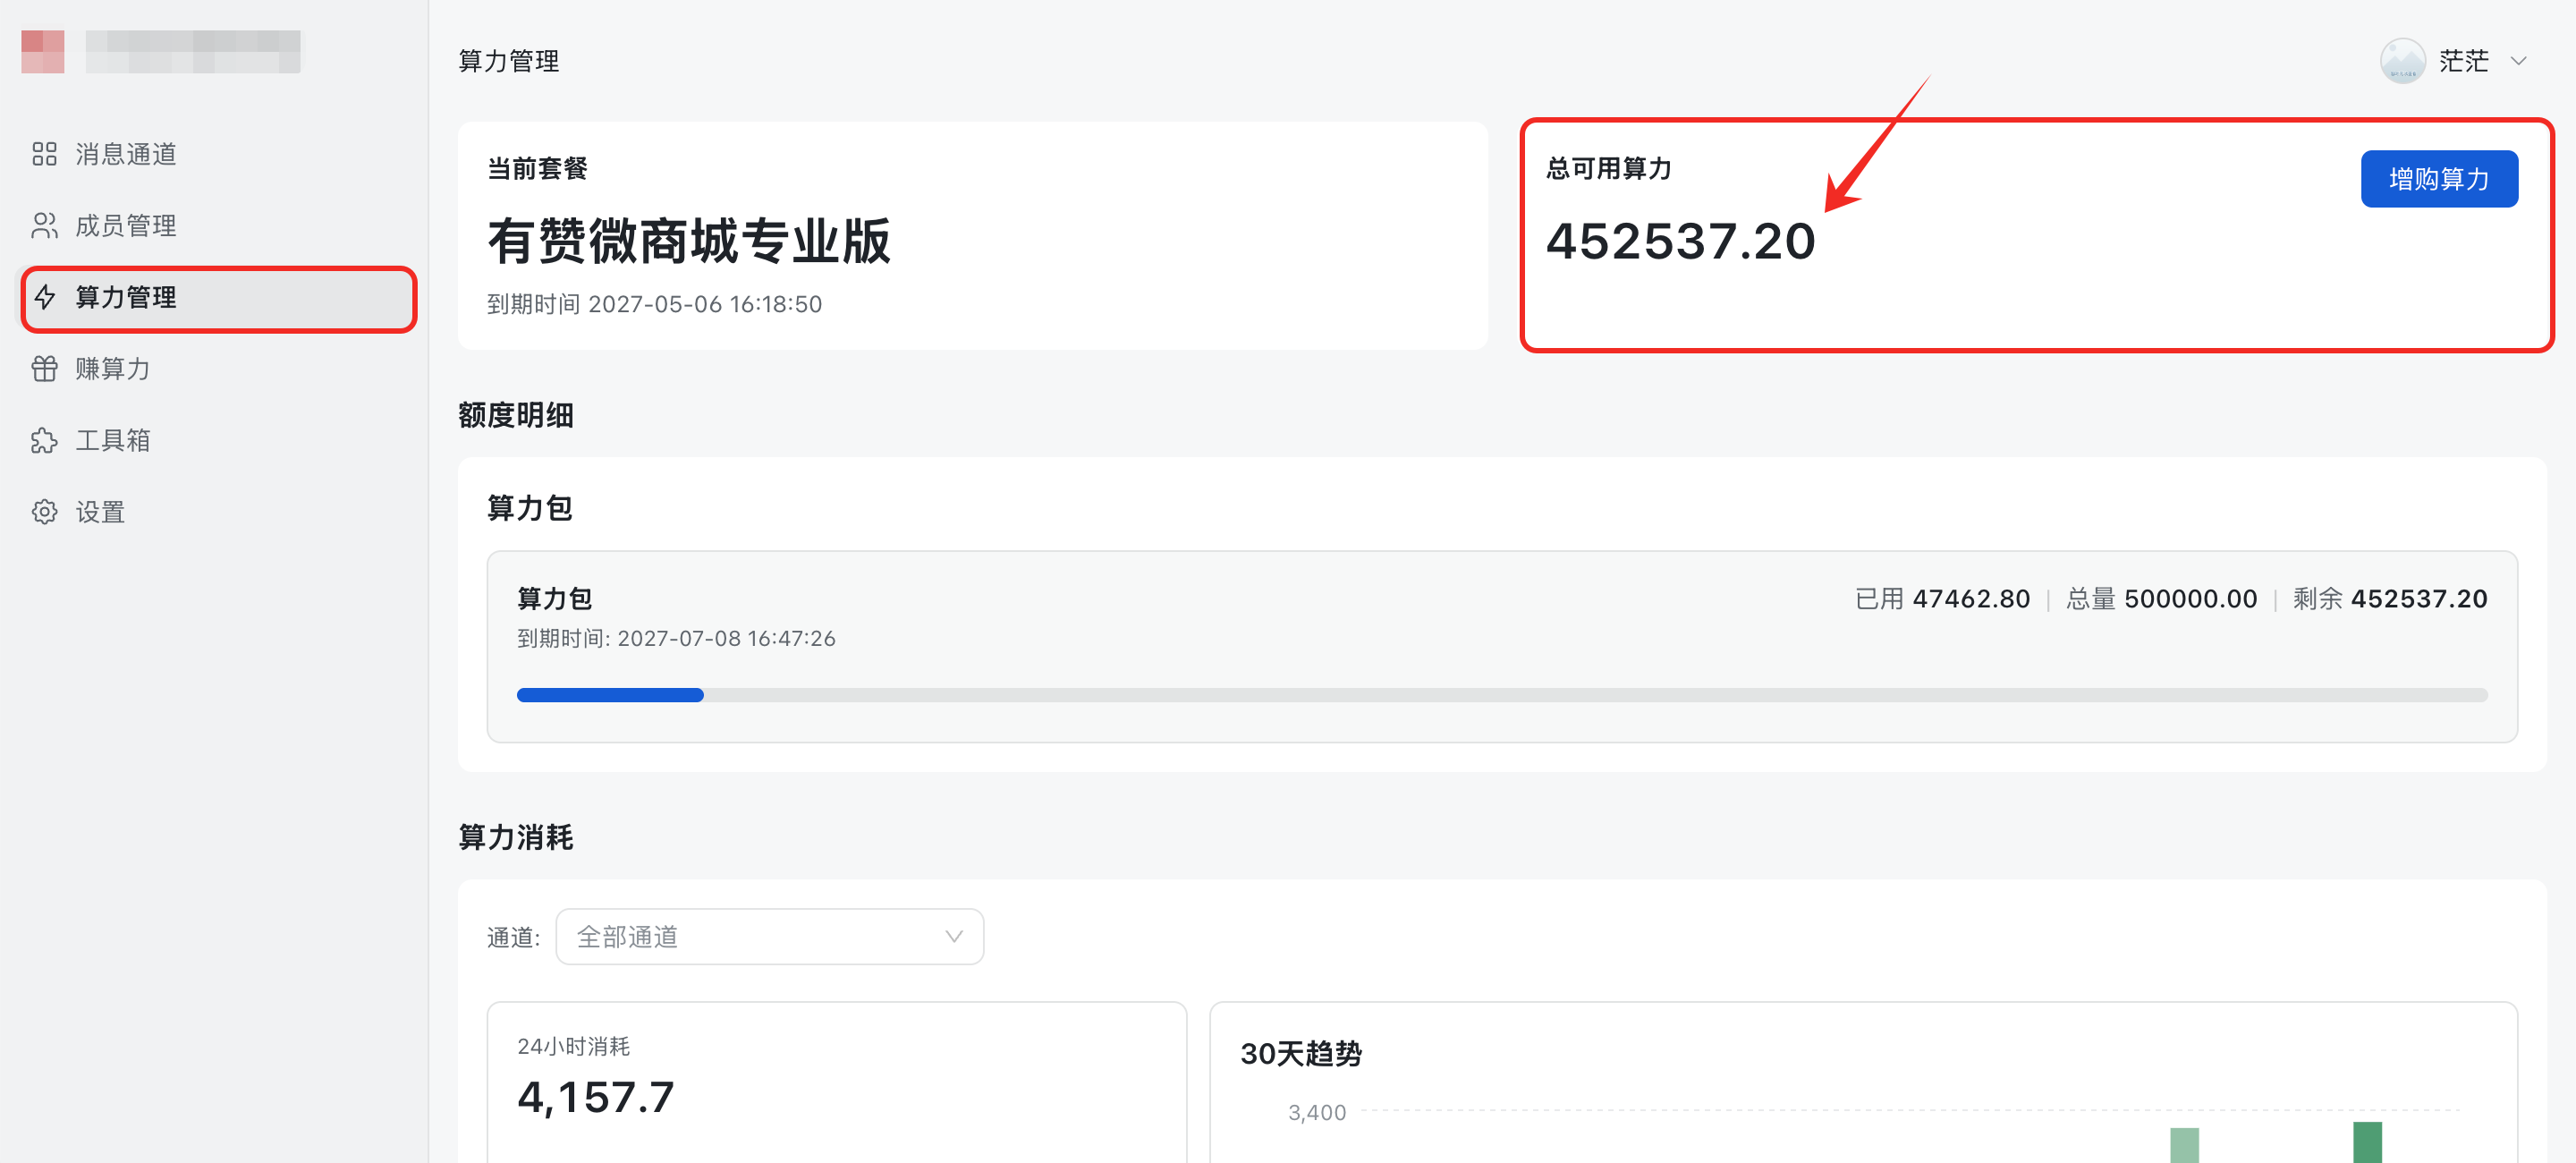Open the 全部通道 channel dropdown
Viewport: 2576px width, 1163px height.
point(769,937)
